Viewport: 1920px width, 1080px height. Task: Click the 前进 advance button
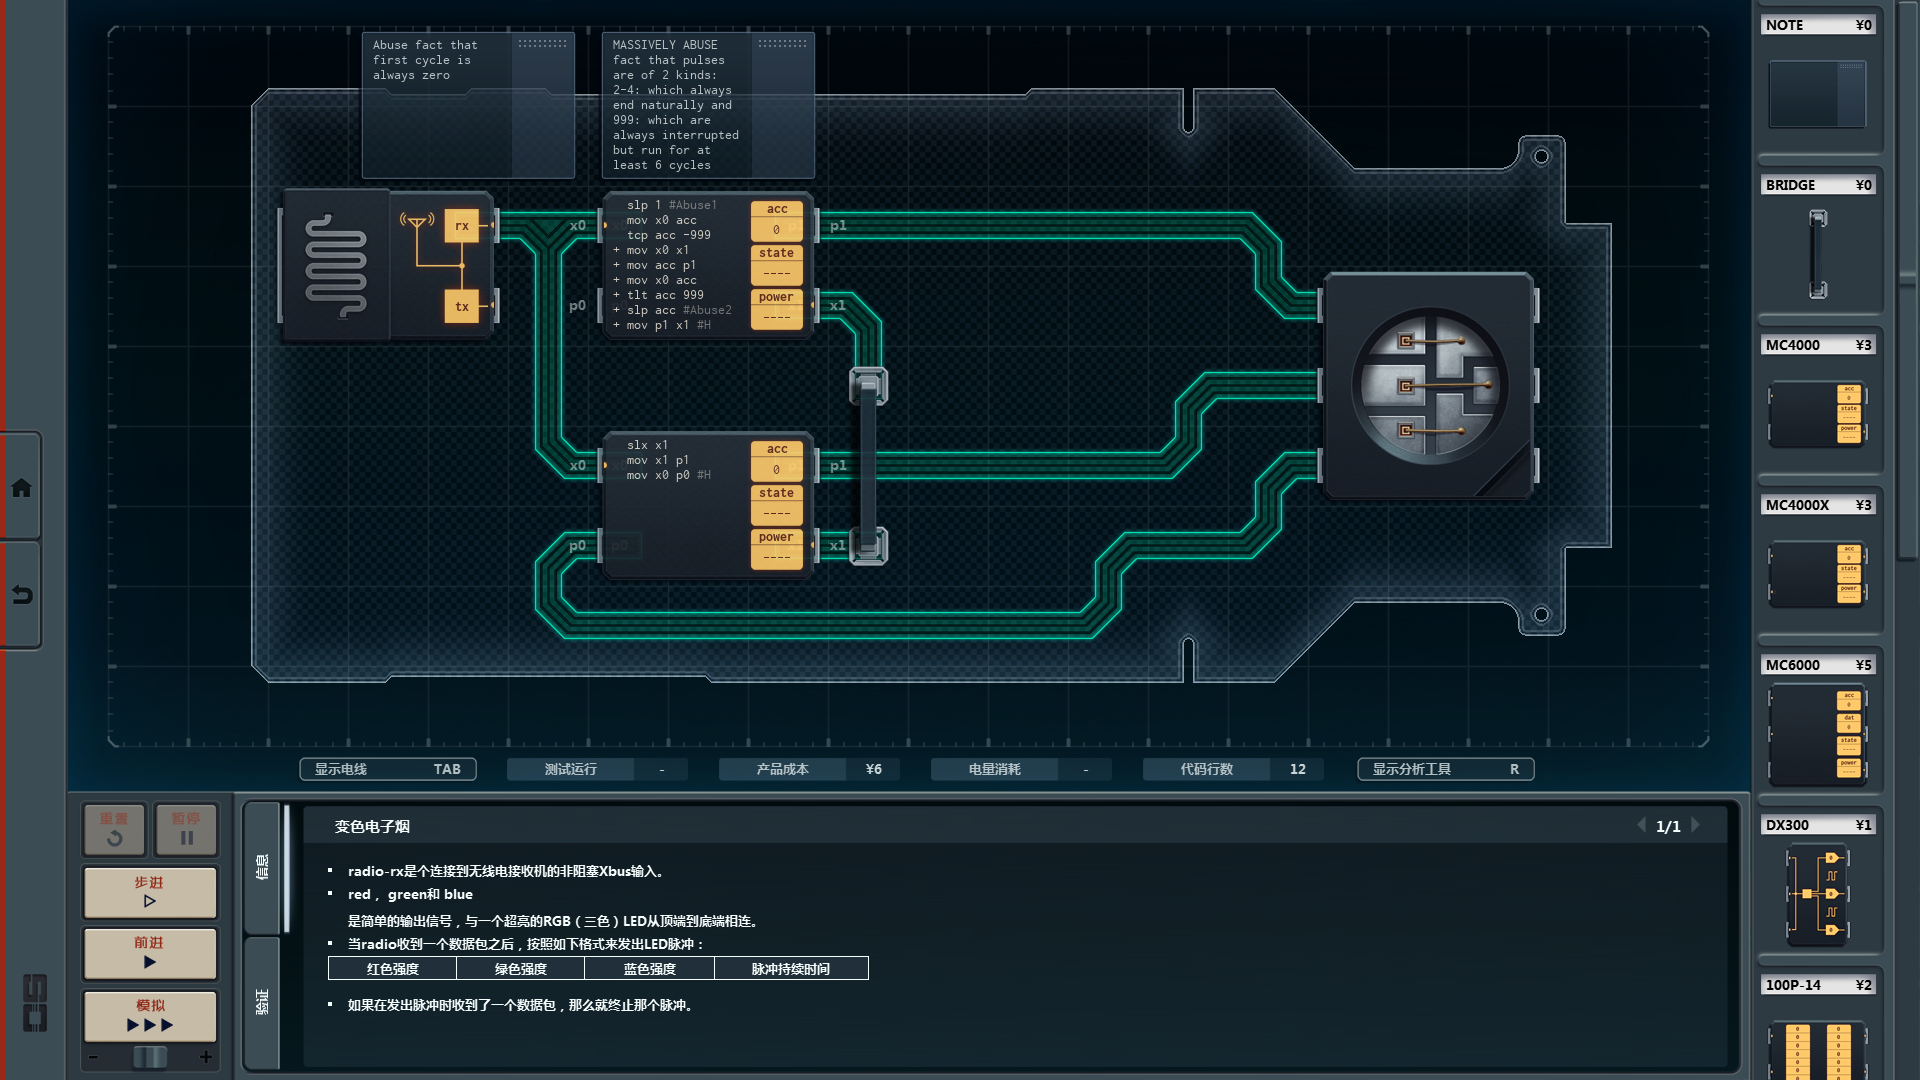(150, 952)
